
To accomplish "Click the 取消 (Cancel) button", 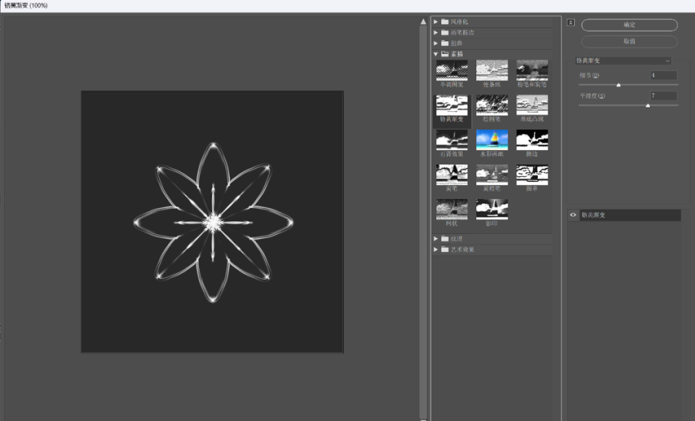I will pyautogui.click(x=629, y=42).
